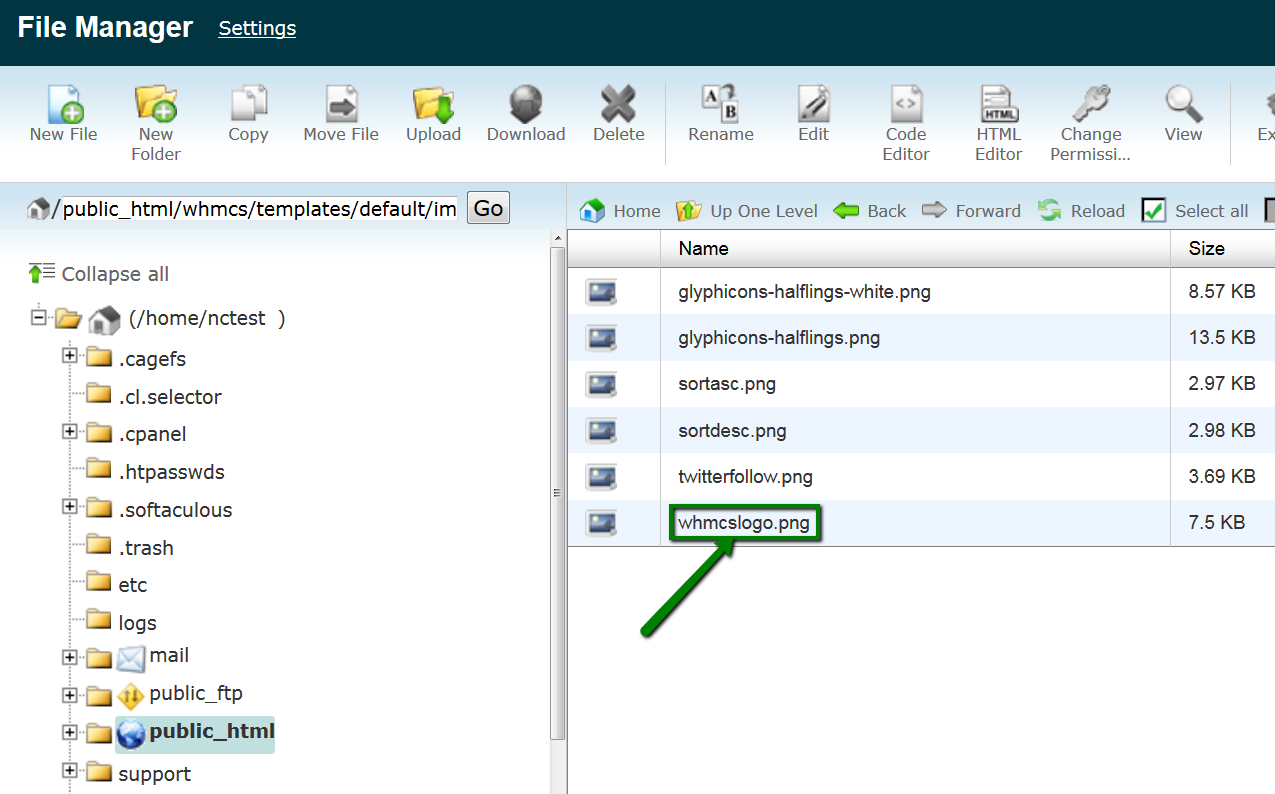The image size is (1275, 794).
Task: Click image icon beside whmcslogo.png
Action: pyautogui.click(x=601, y=522)
